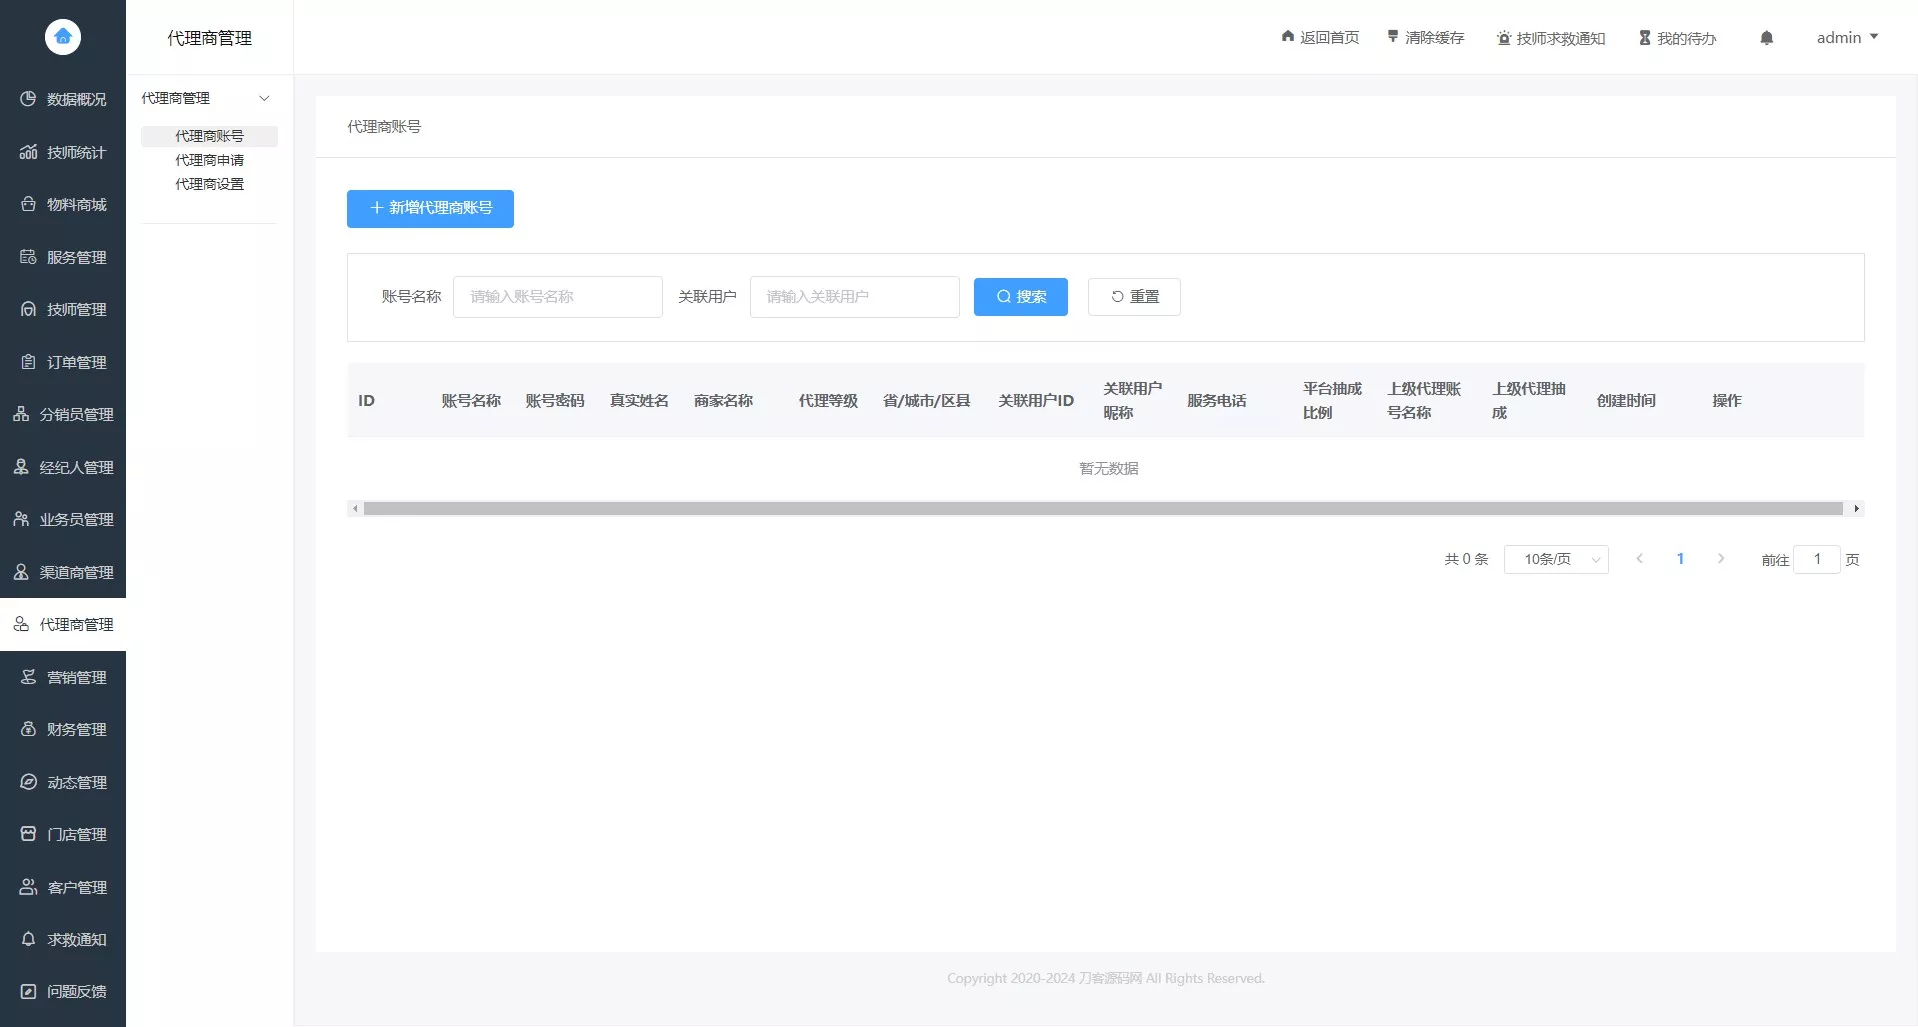Click the home logo icon in sidebar

pyautogui.click(x=63, y=37)
